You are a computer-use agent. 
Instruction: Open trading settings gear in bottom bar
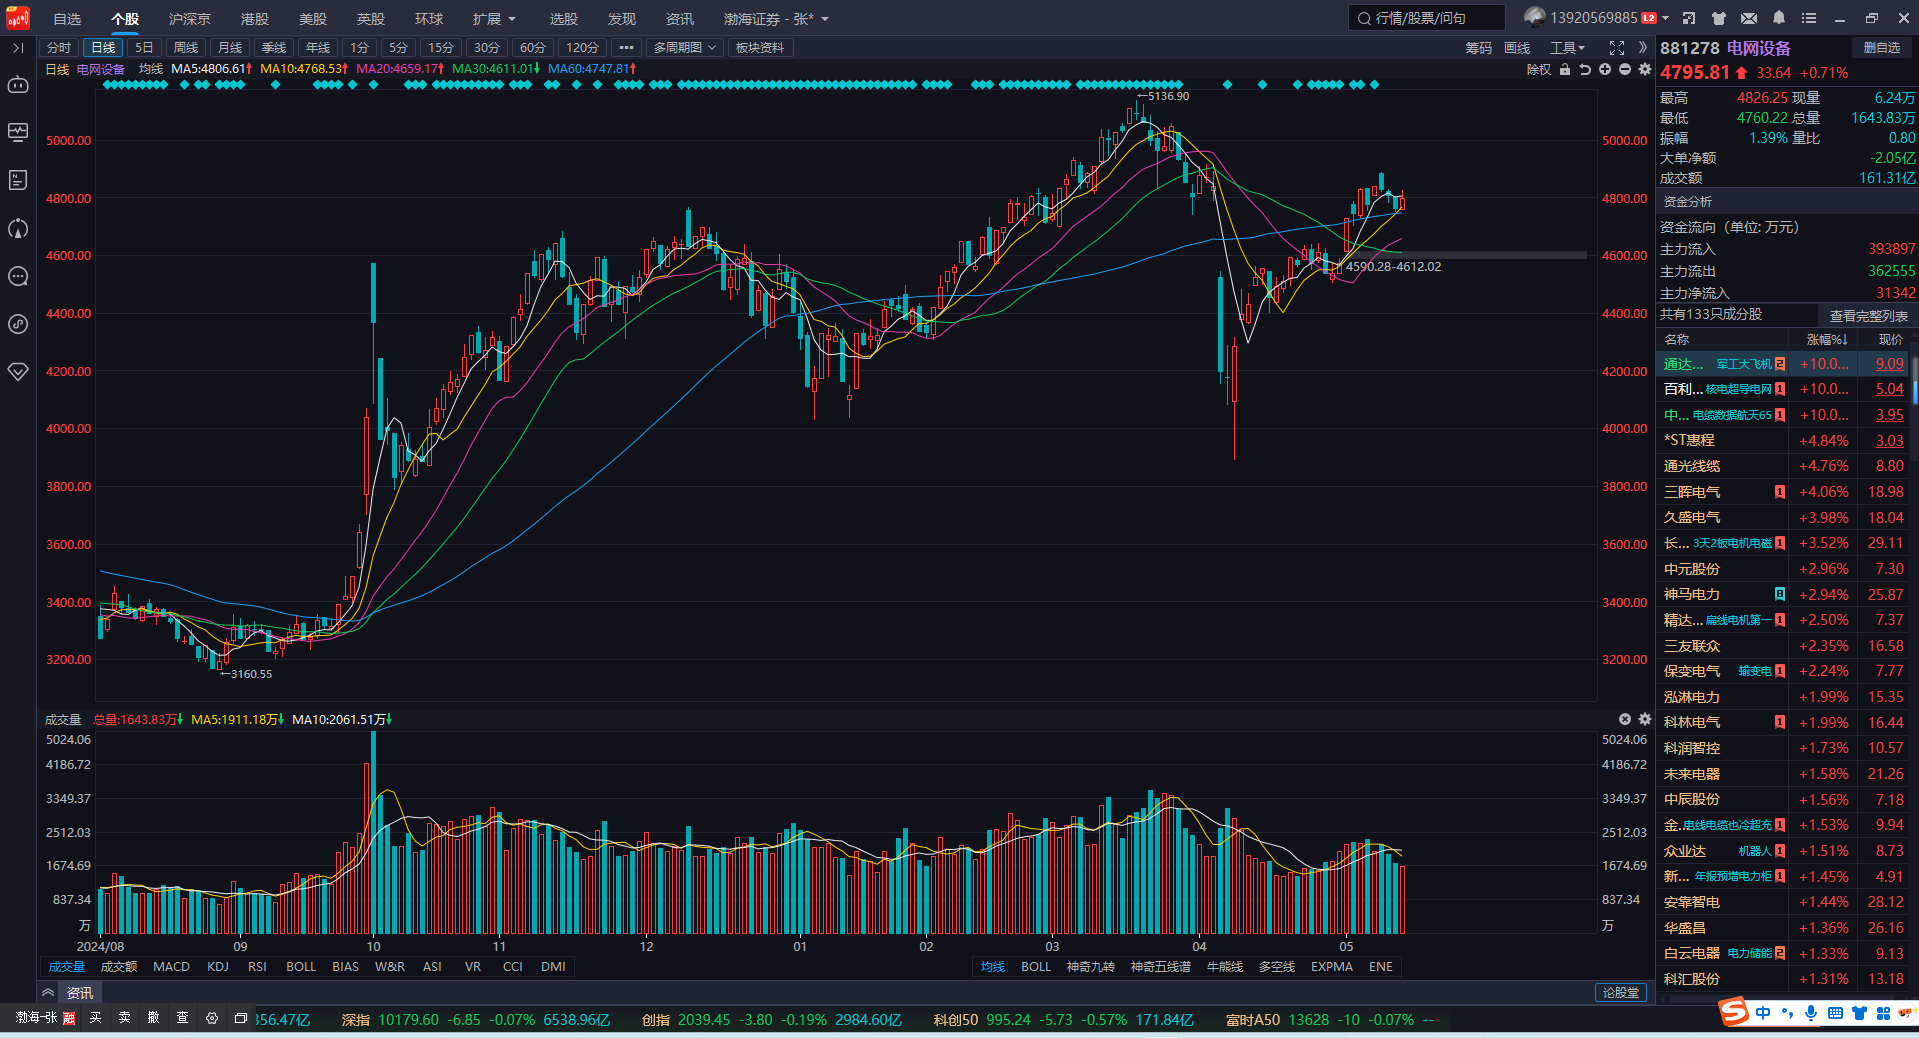[x=212, y=1018]
